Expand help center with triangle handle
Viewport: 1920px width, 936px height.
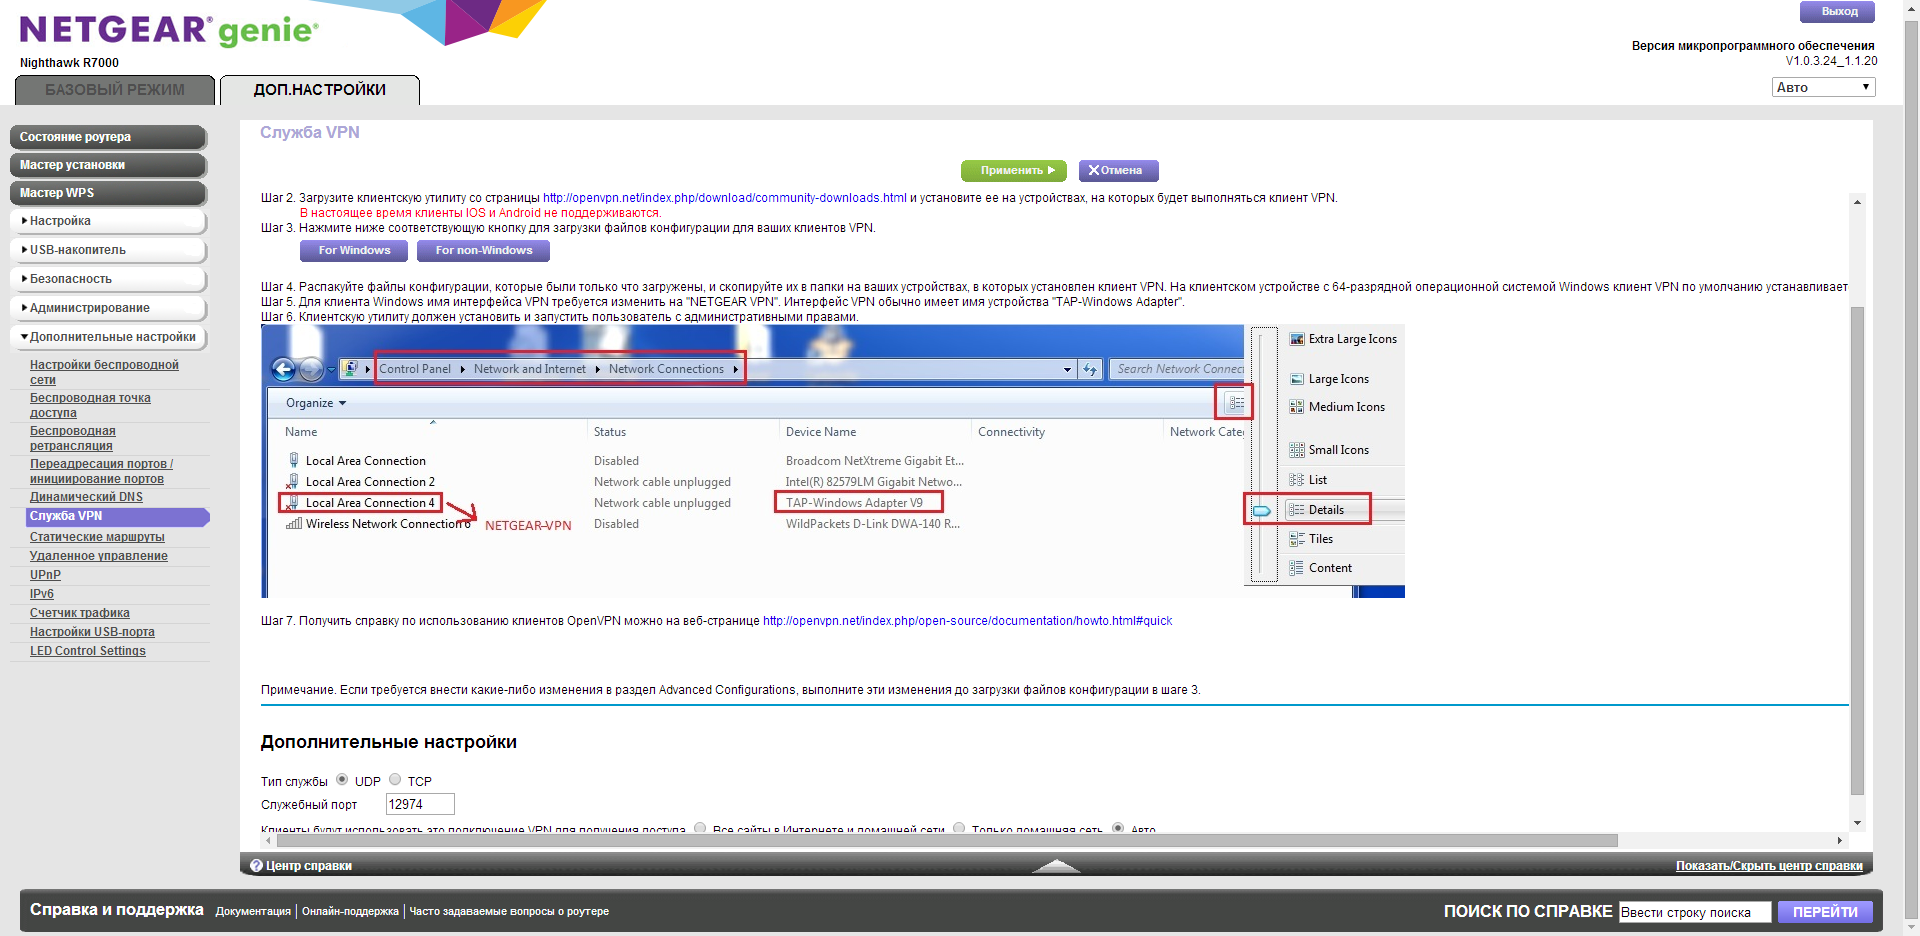tap(1056, 866)
